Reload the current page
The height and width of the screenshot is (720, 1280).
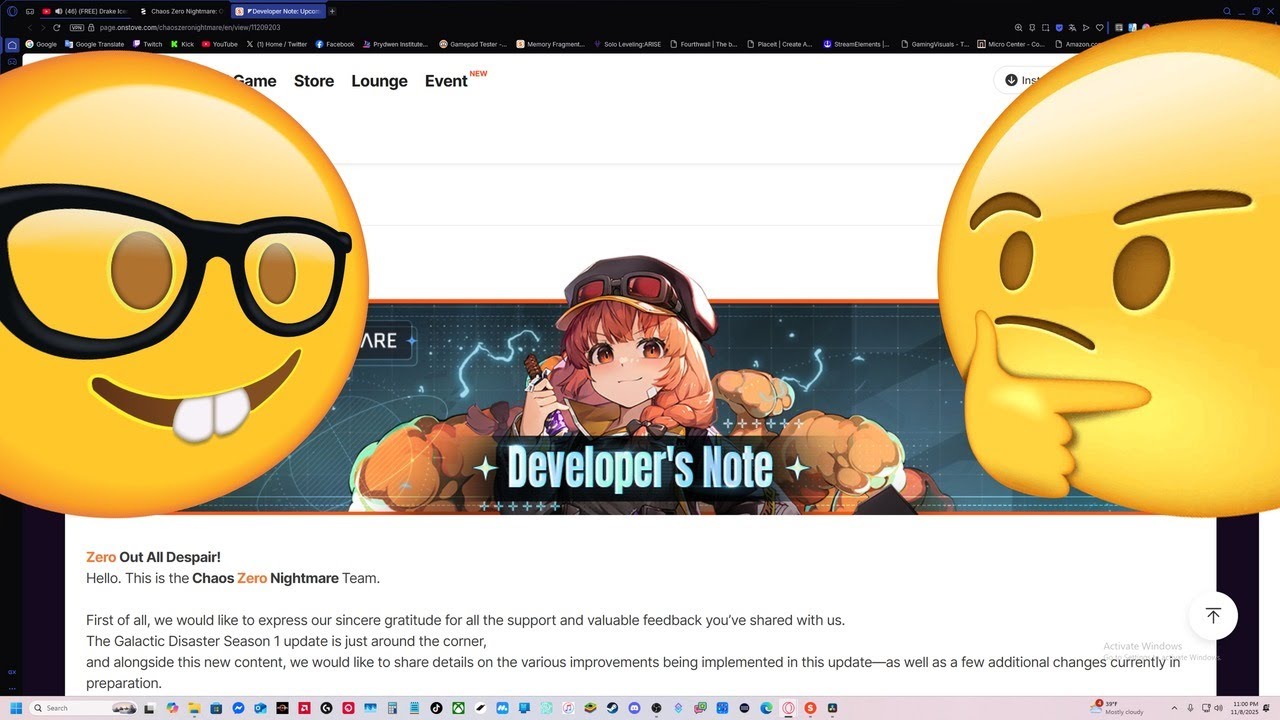tap(57, 27)
